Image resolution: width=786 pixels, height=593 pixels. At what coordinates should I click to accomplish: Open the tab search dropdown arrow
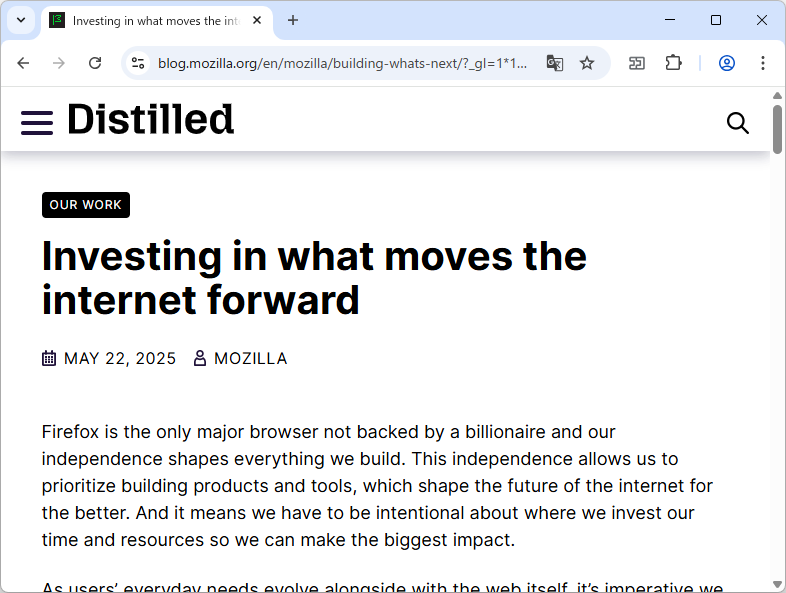[21, 21]
